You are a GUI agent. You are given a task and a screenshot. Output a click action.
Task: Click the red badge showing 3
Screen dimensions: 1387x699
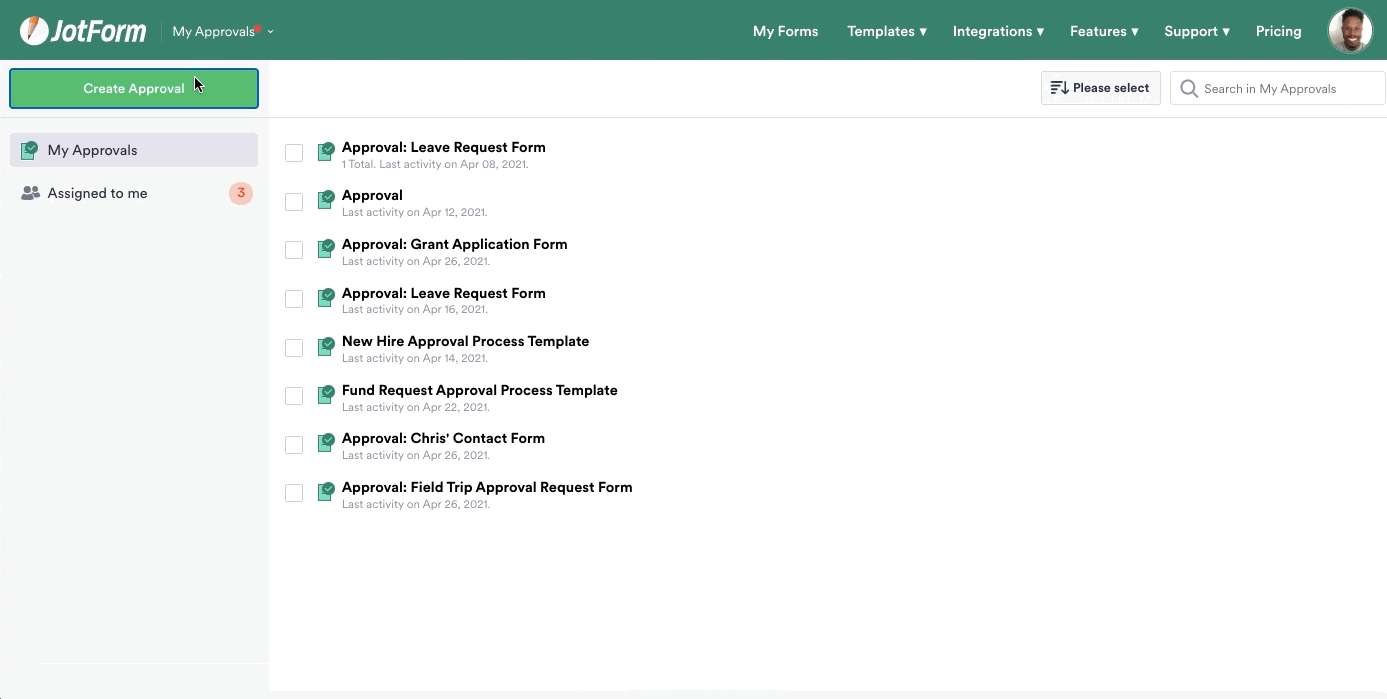tap(241, 193)
